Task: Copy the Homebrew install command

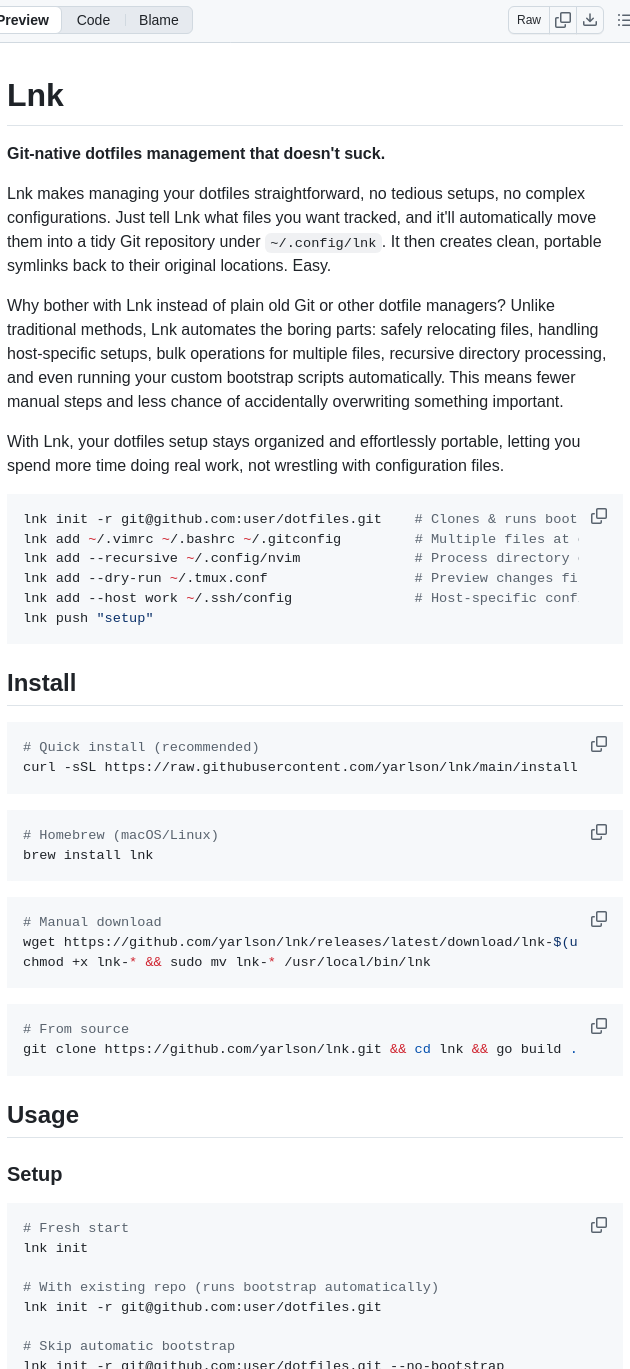Action: pos(599,832)
